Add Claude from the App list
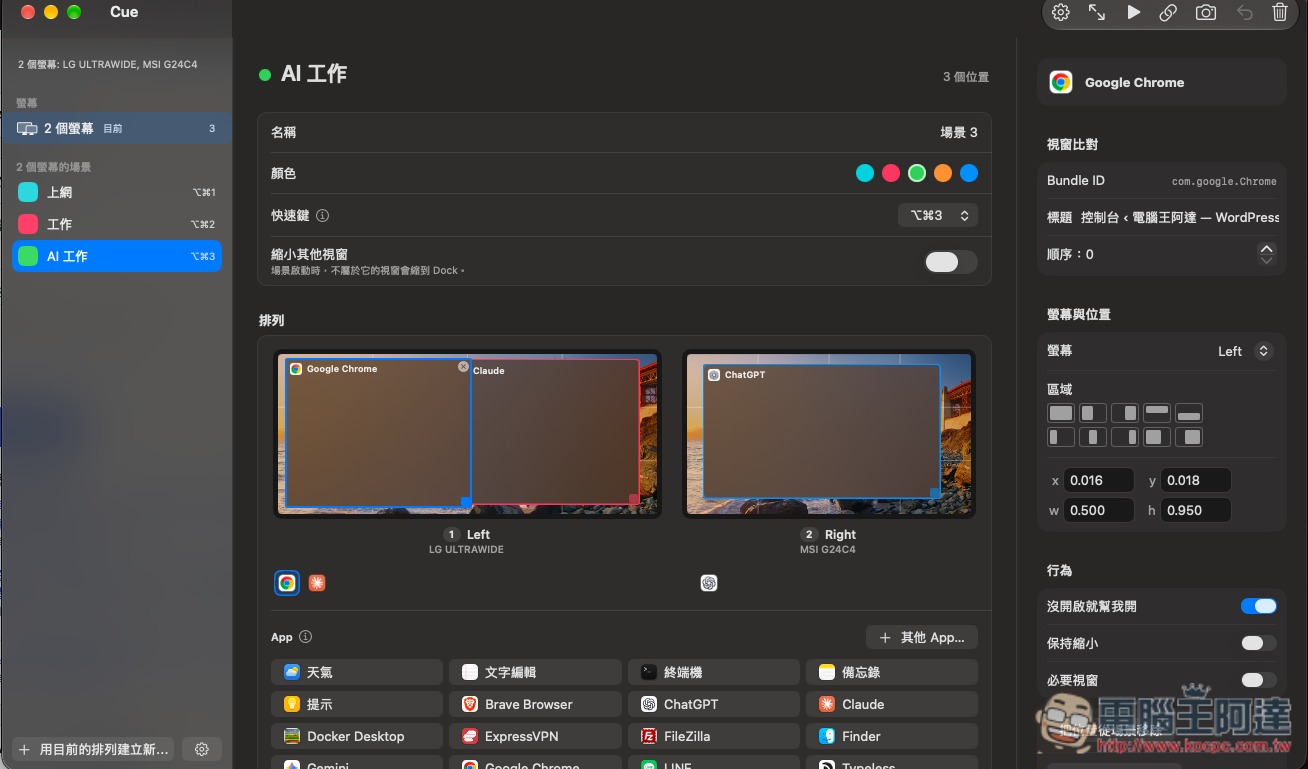The height and width of the screenshot is (769, 1308). tap(892, 704)
